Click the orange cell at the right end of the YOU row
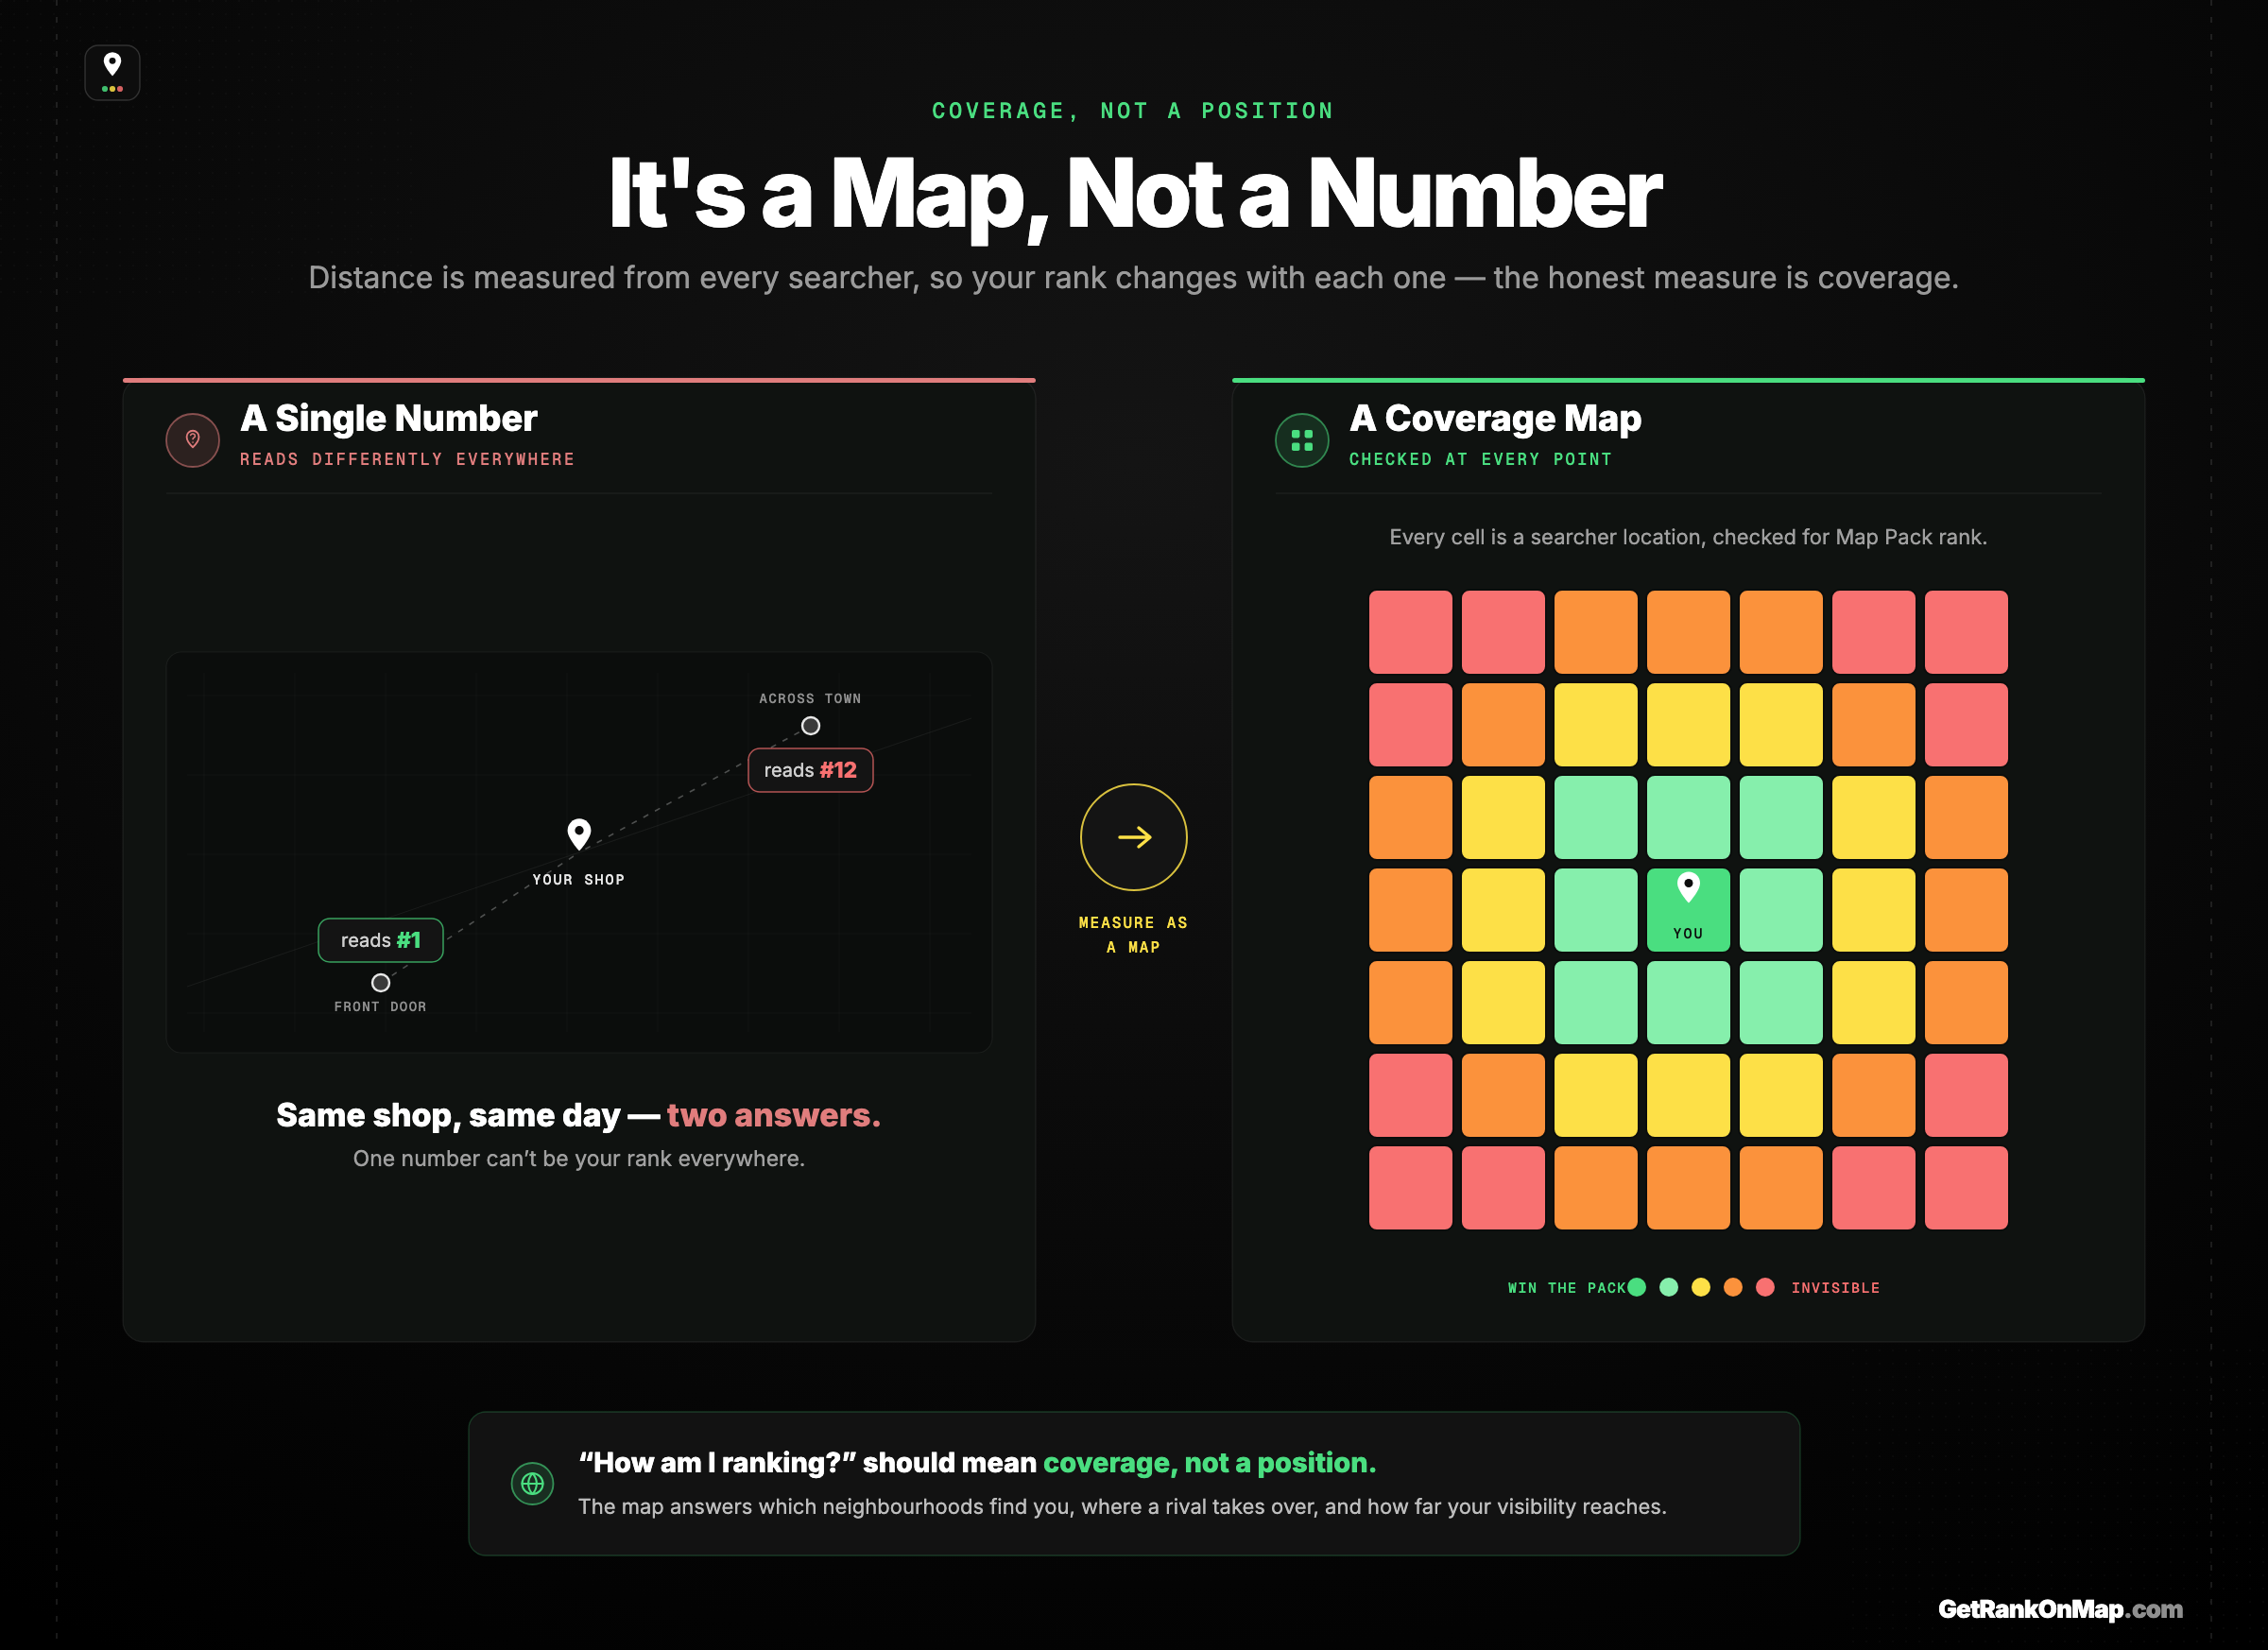The width and height of the screenshot is (2268, 1650). [1966, 909]
